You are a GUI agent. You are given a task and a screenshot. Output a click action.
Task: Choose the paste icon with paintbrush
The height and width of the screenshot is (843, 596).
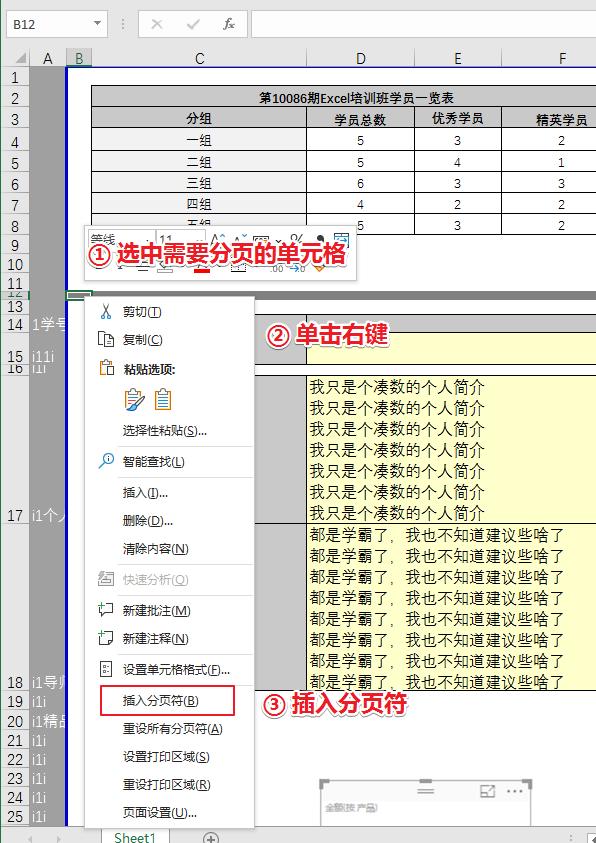(x=134, y=400)
